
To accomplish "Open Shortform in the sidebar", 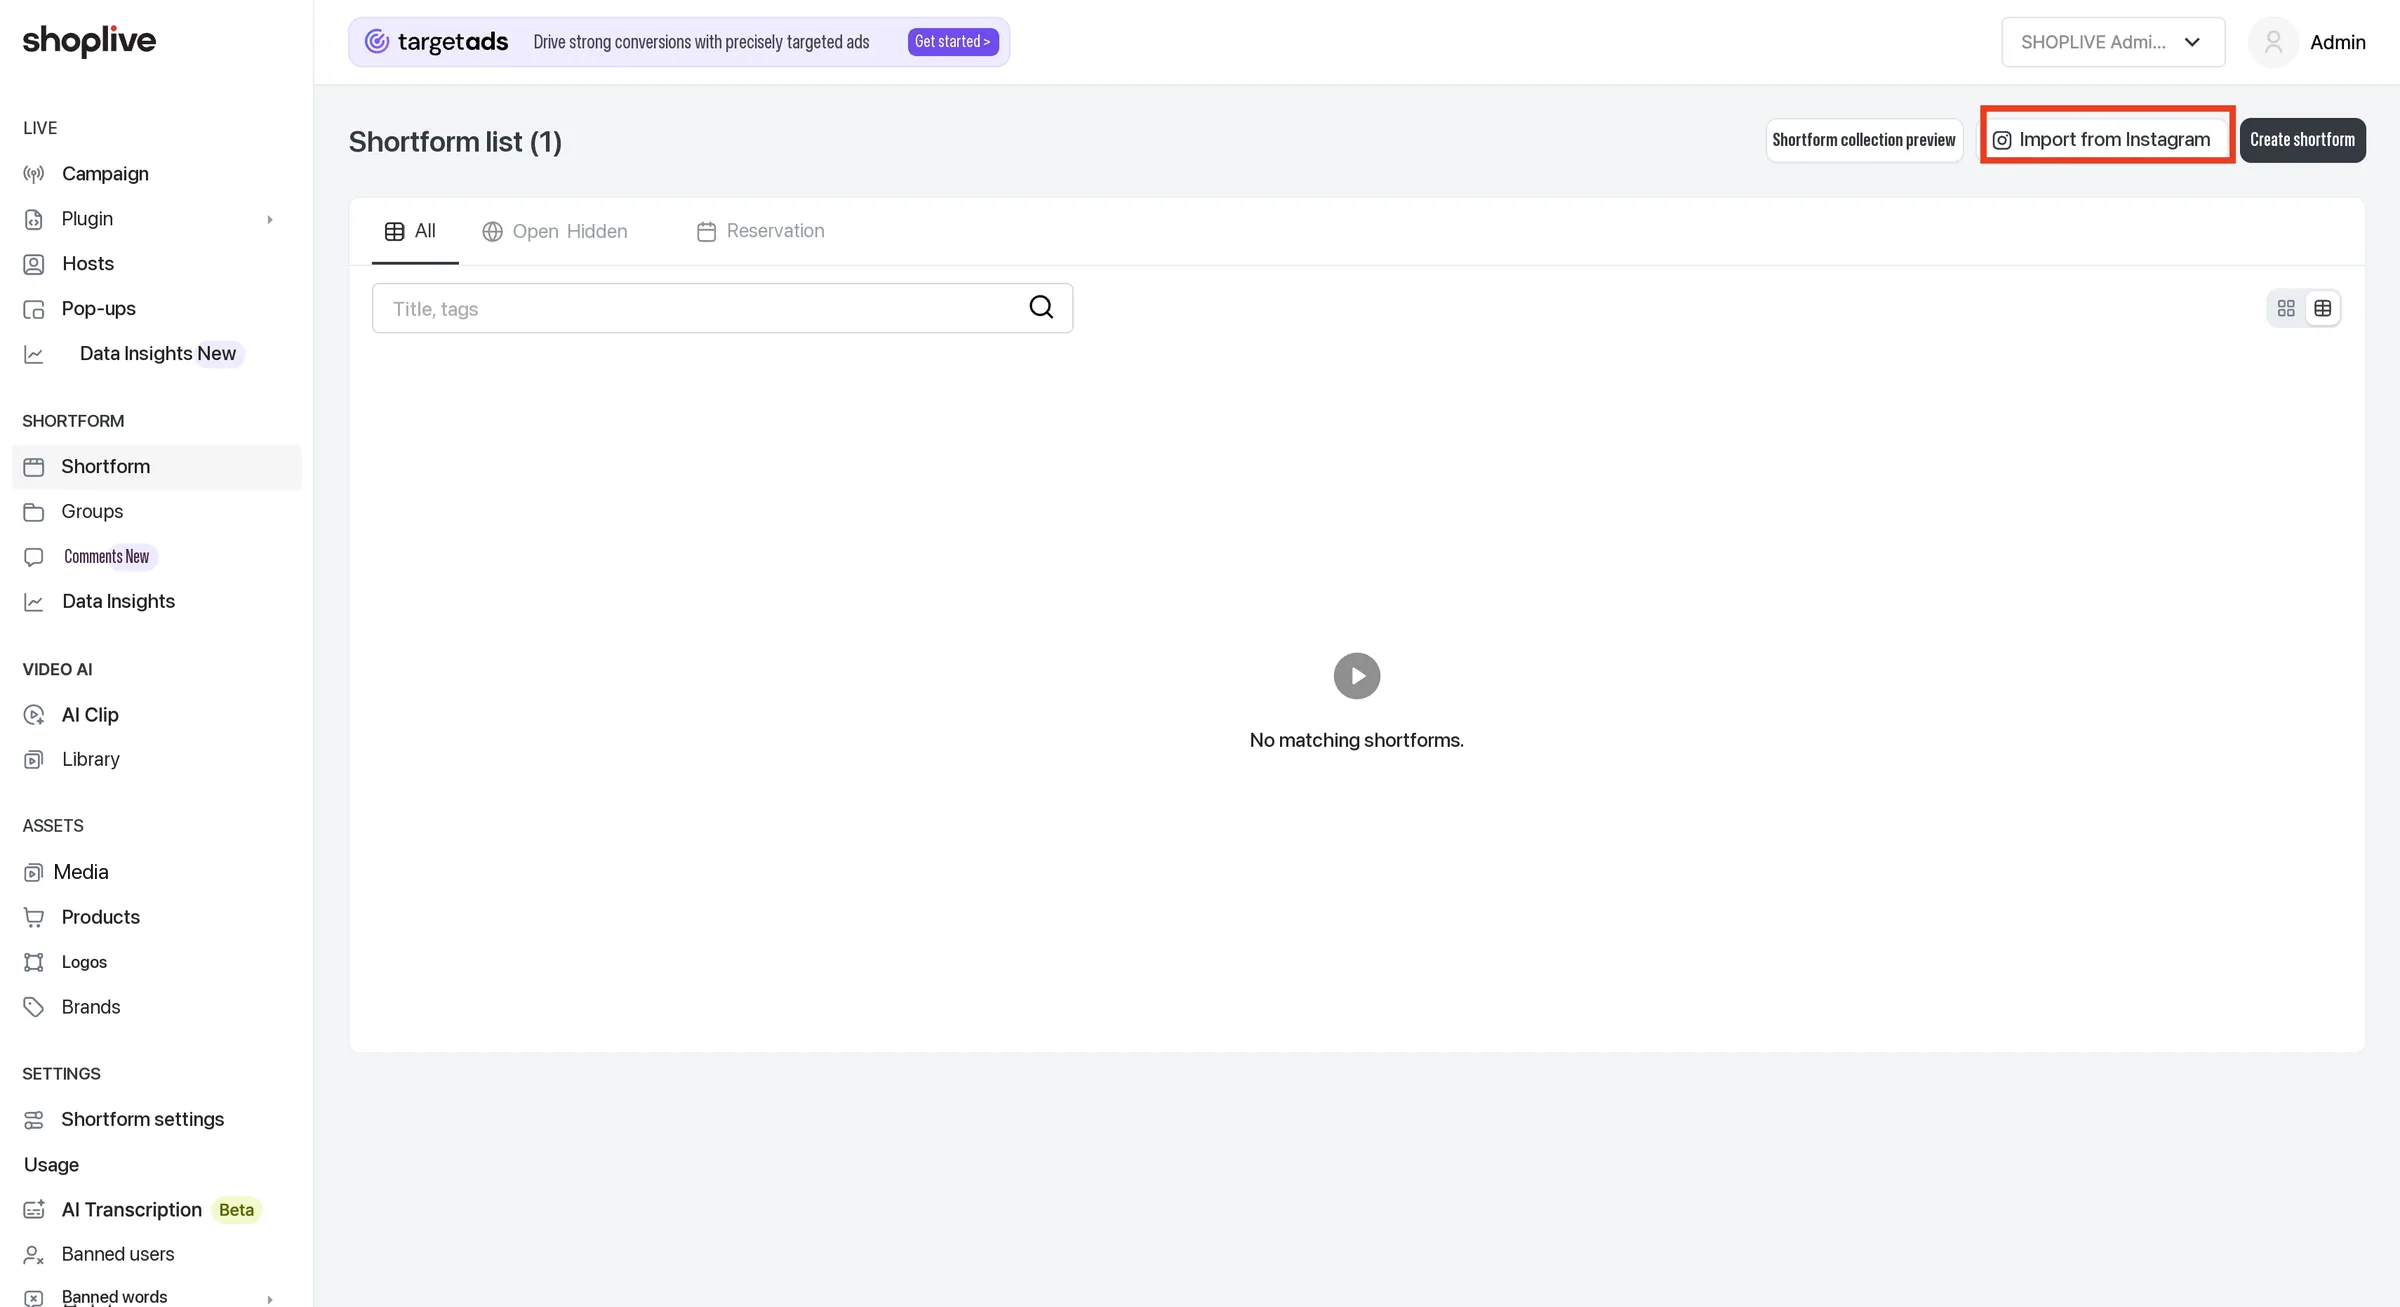I will click(157, 467).
